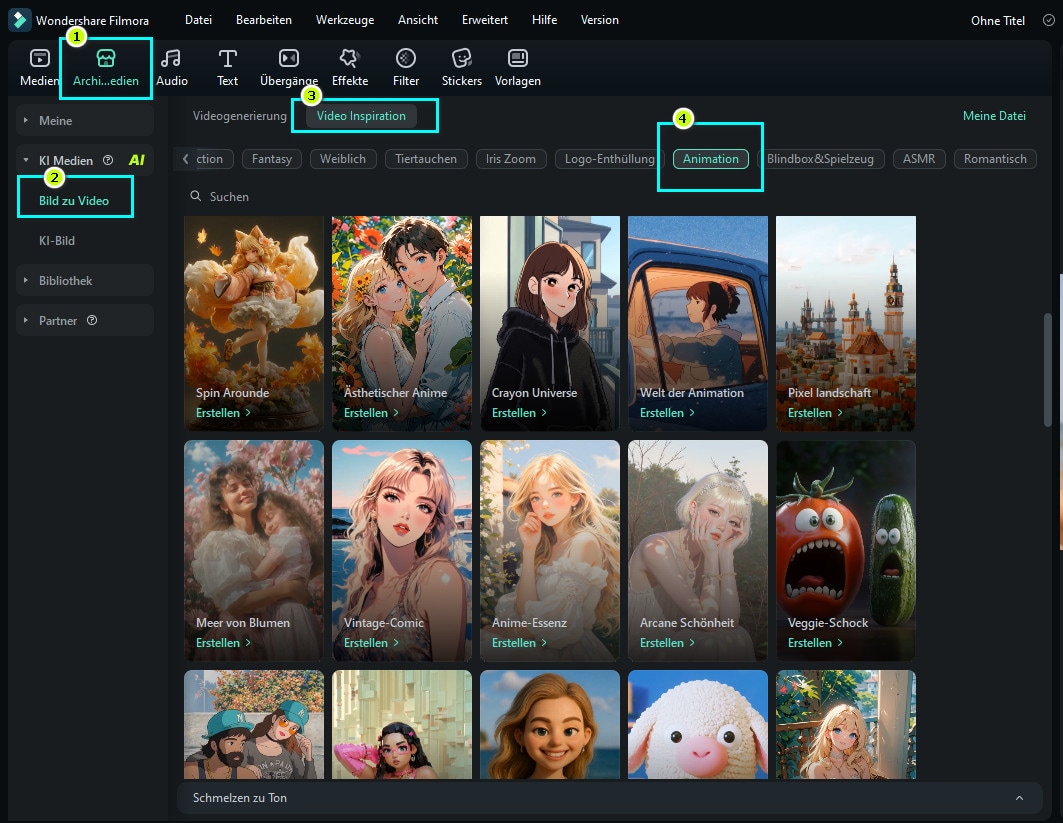Select KI-Bild in sidebar

(x=57, y=241)
